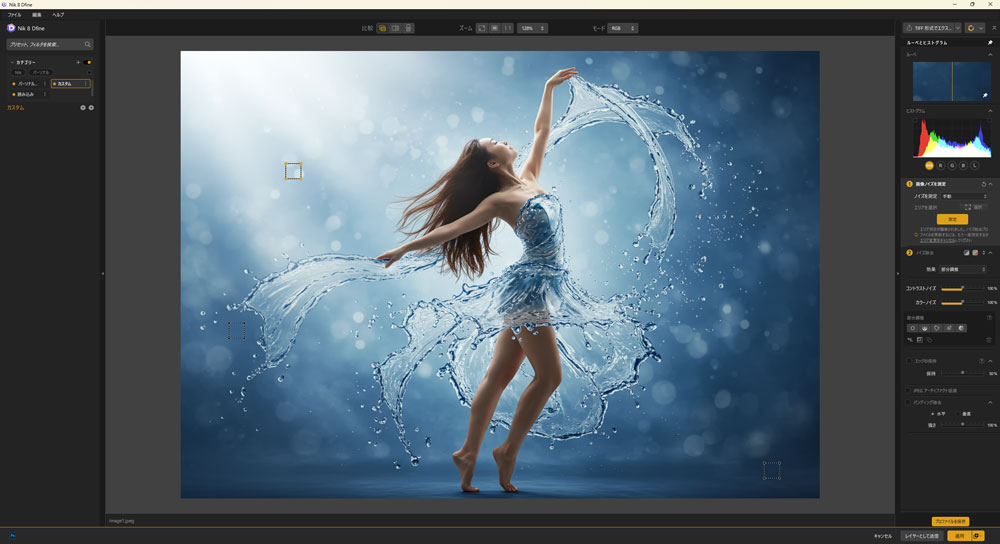The image size is (1000, 544).
Task: Adjust the コントラストノイズ slider
Action: click(x=962, y=288)
